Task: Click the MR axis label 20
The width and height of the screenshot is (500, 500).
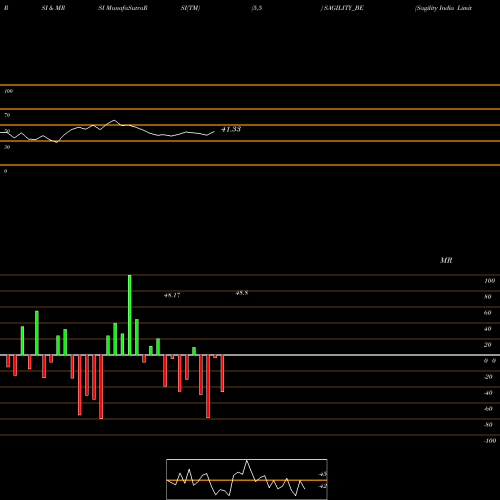Action: coord(488,345)
